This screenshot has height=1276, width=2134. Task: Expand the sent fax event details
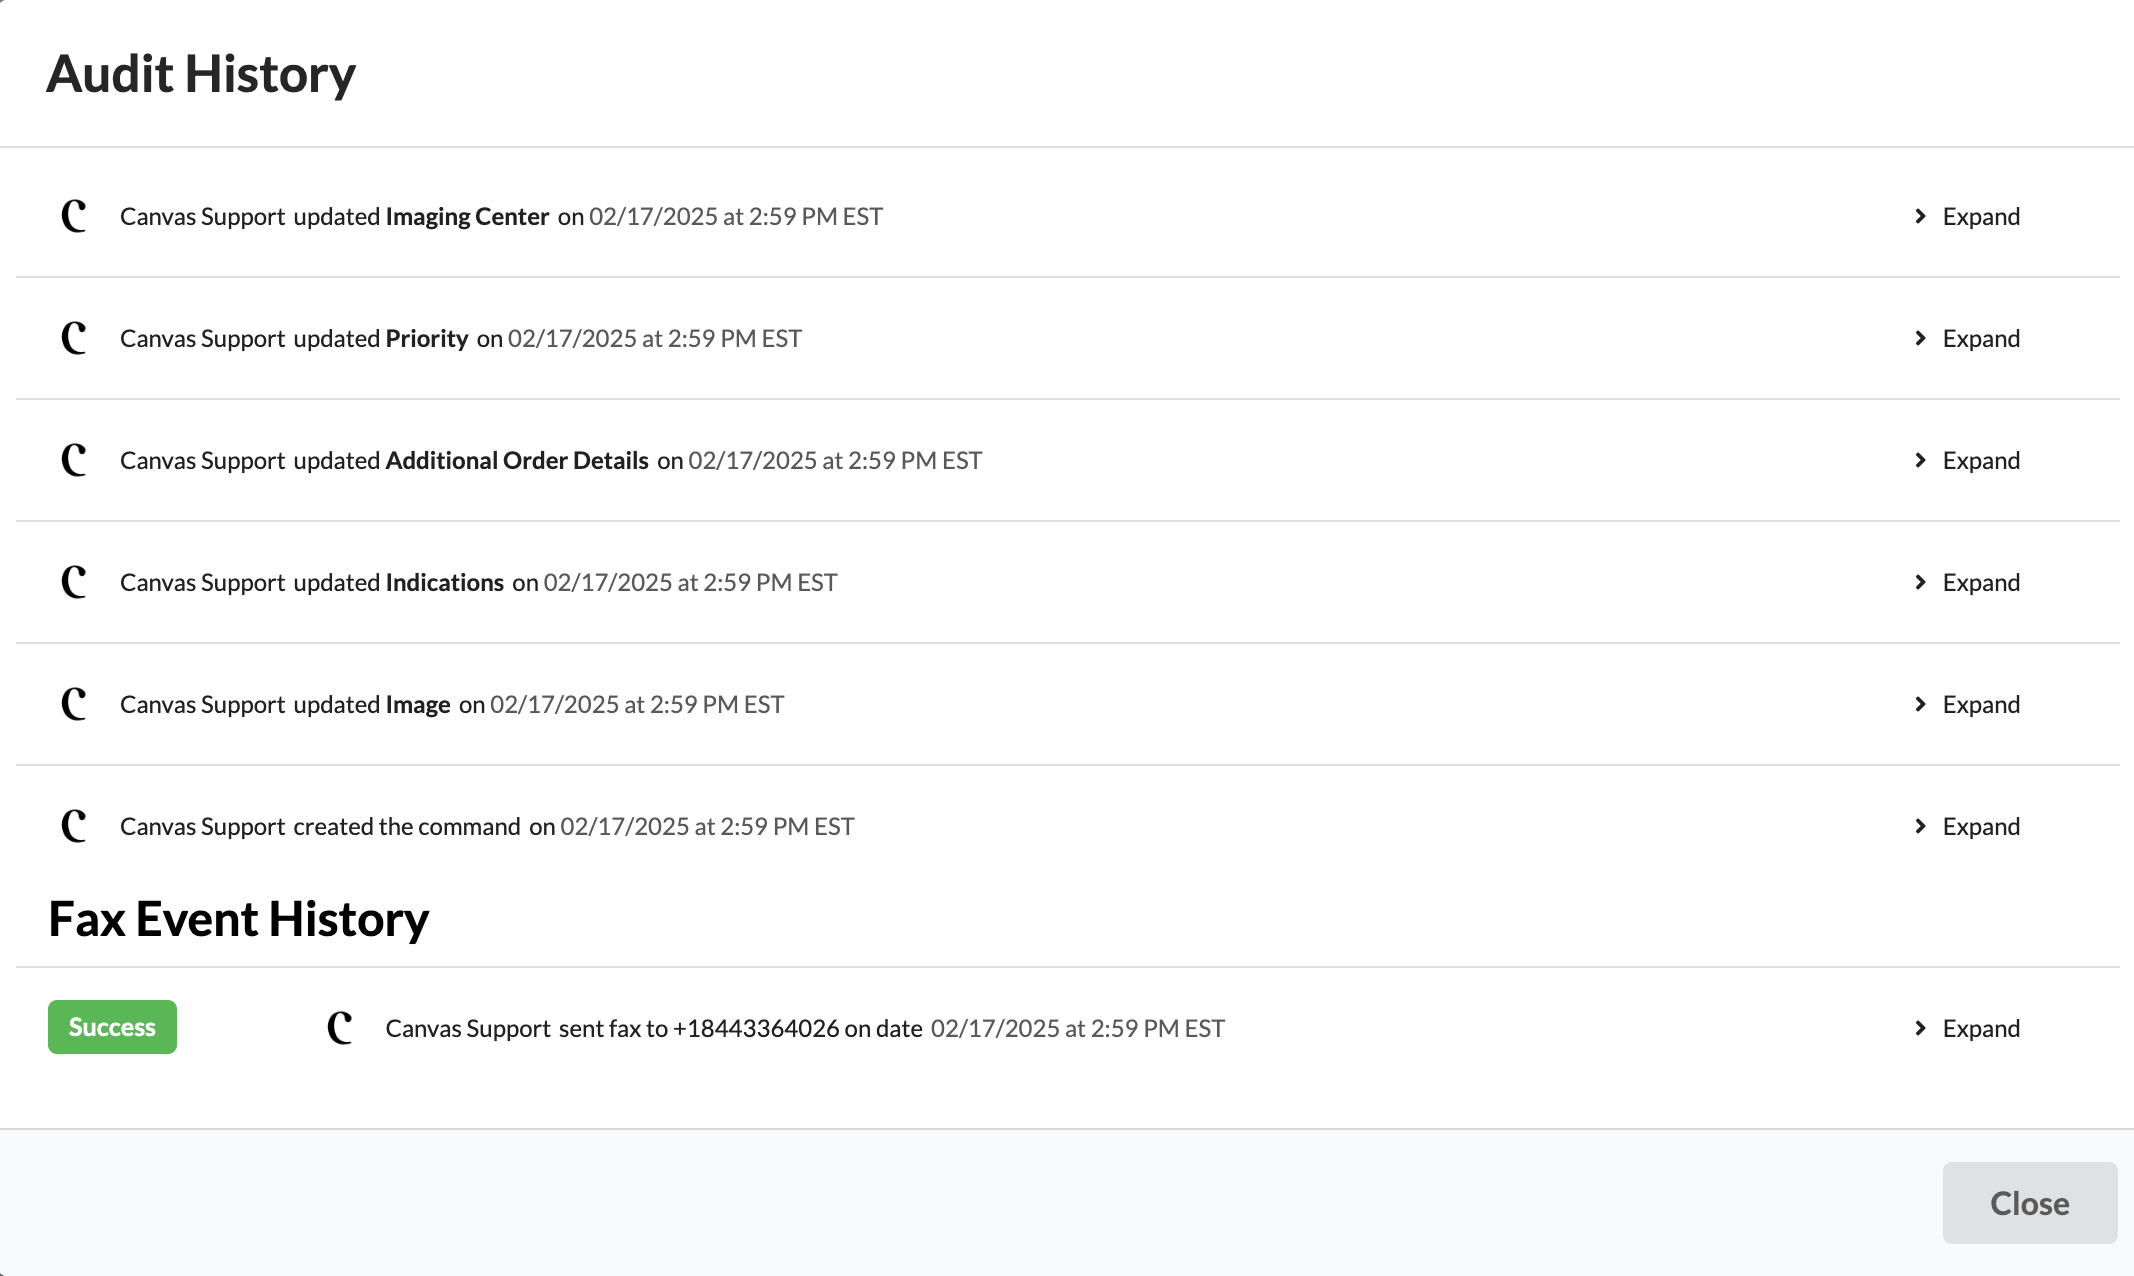[1967, 1028]
